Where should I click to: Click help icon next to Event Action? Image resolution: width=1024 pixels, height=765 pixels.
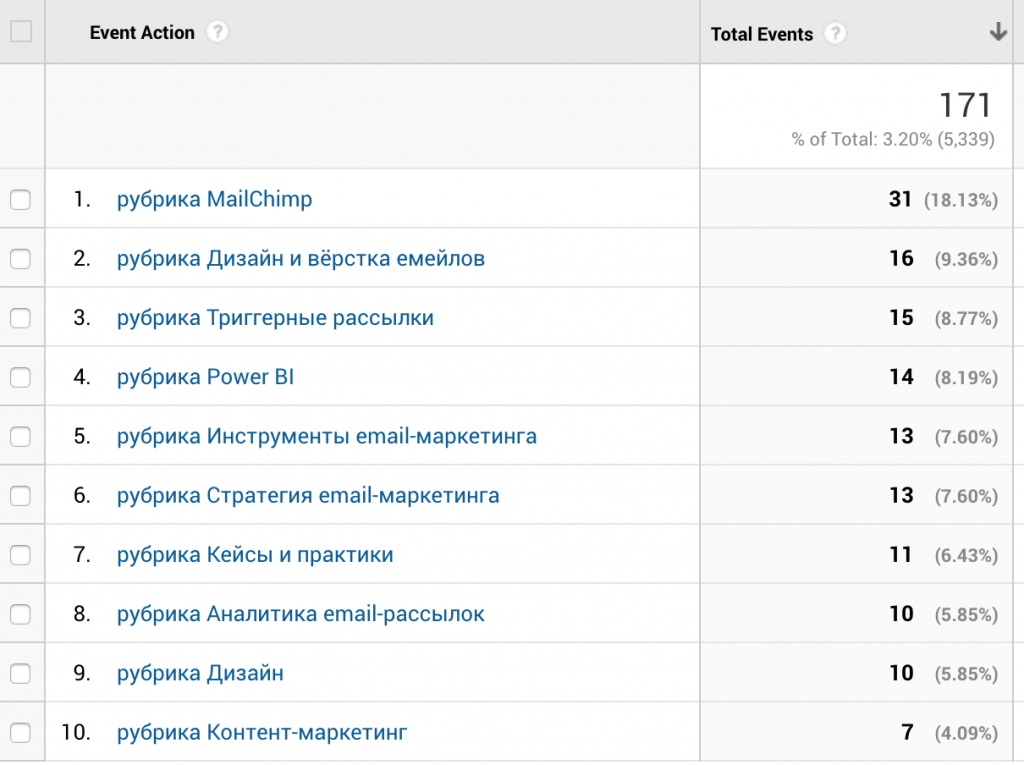tap(217, 32)
